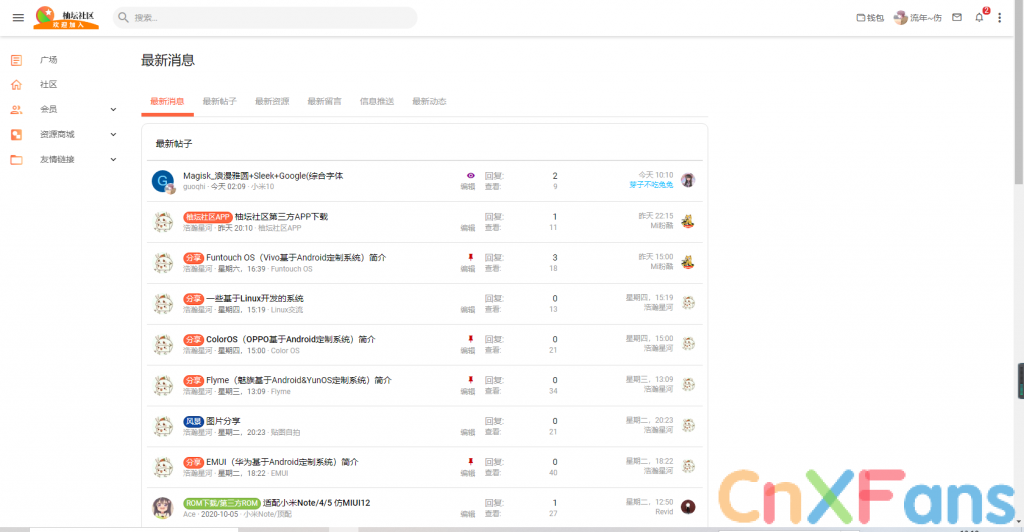Screen dimensions: 1024x532
Task: Expand the 资源商城 sidebar section
Action: 113,134
